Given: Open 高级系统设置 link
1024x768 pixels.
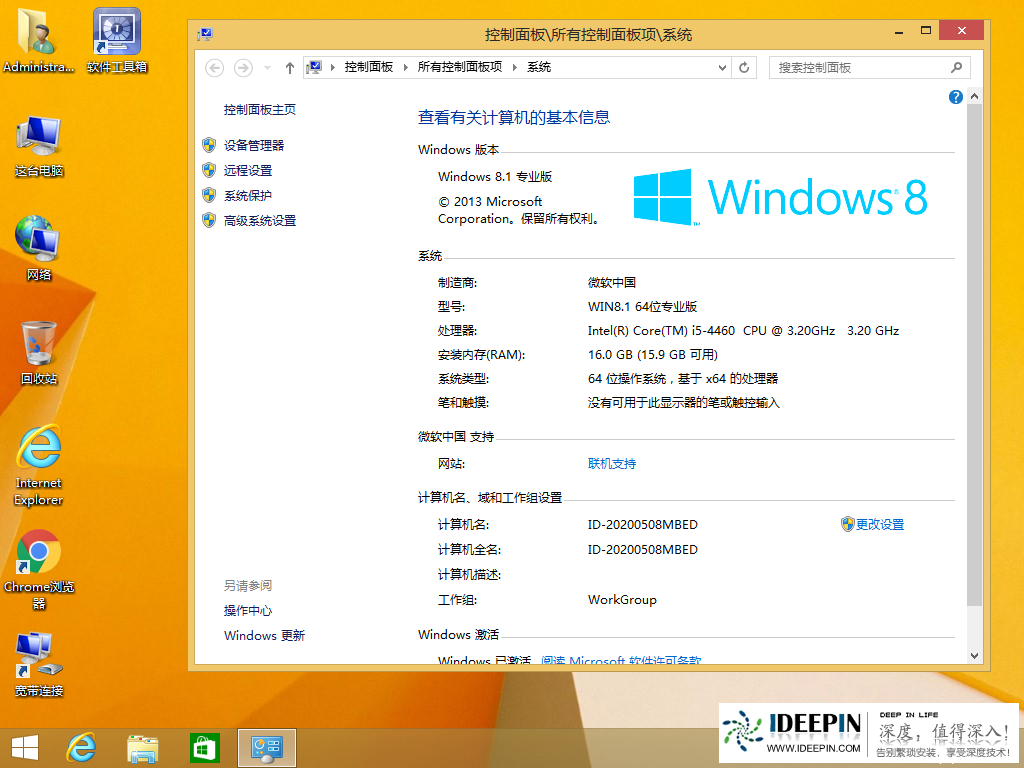Looking at the screenshot, I should [260, 221].
